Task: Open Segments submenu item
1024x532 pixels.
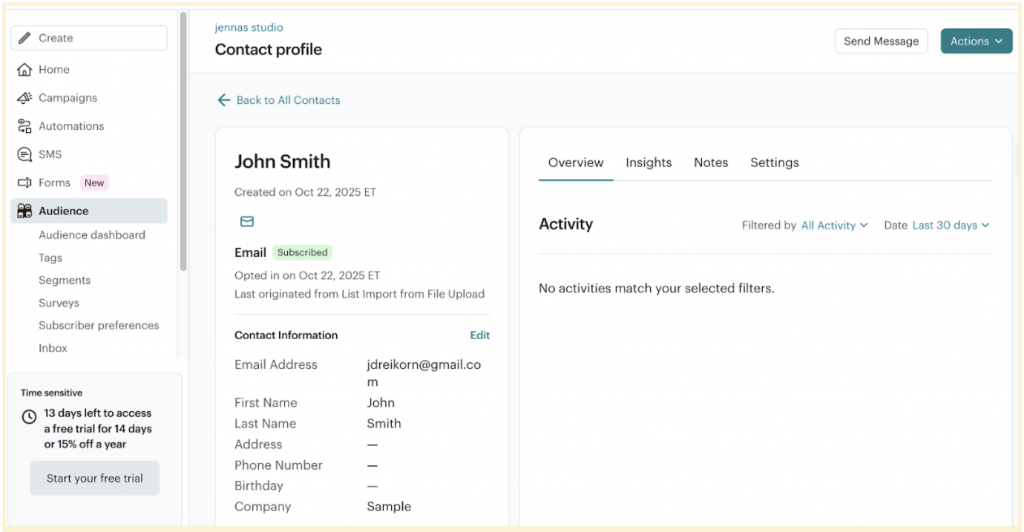Action: [65, 280]
